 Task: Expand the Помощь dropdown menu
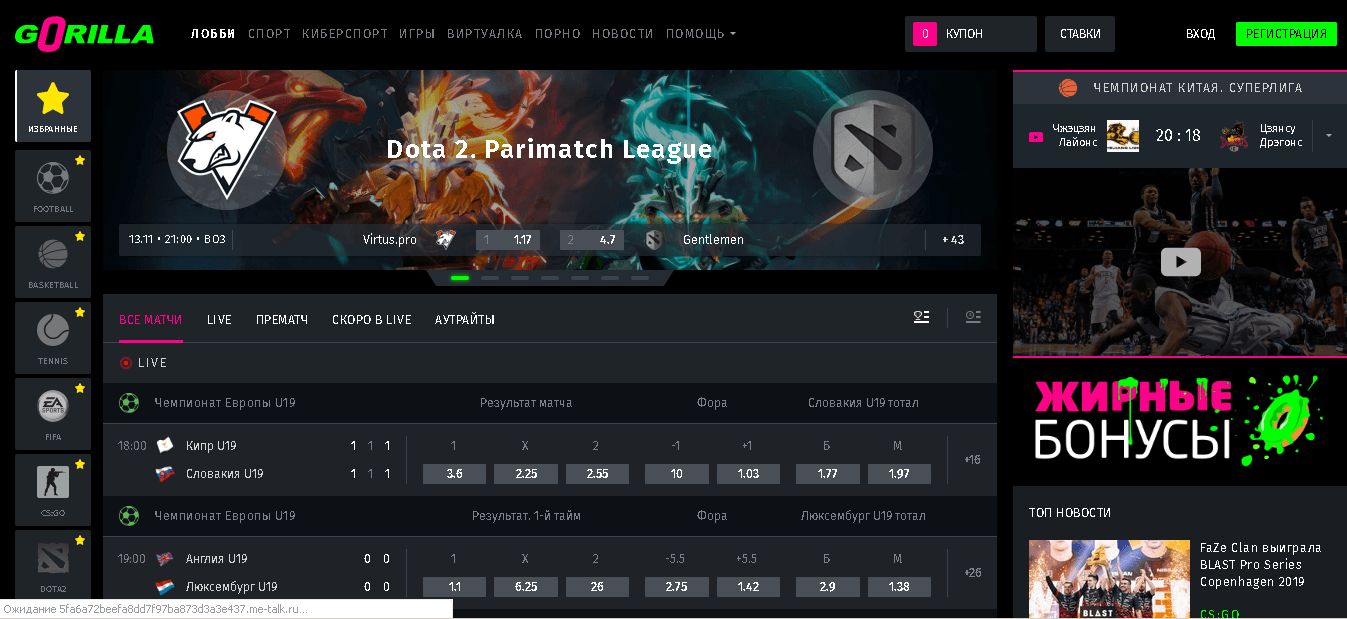pyautogui.click(x=700, y=34)
